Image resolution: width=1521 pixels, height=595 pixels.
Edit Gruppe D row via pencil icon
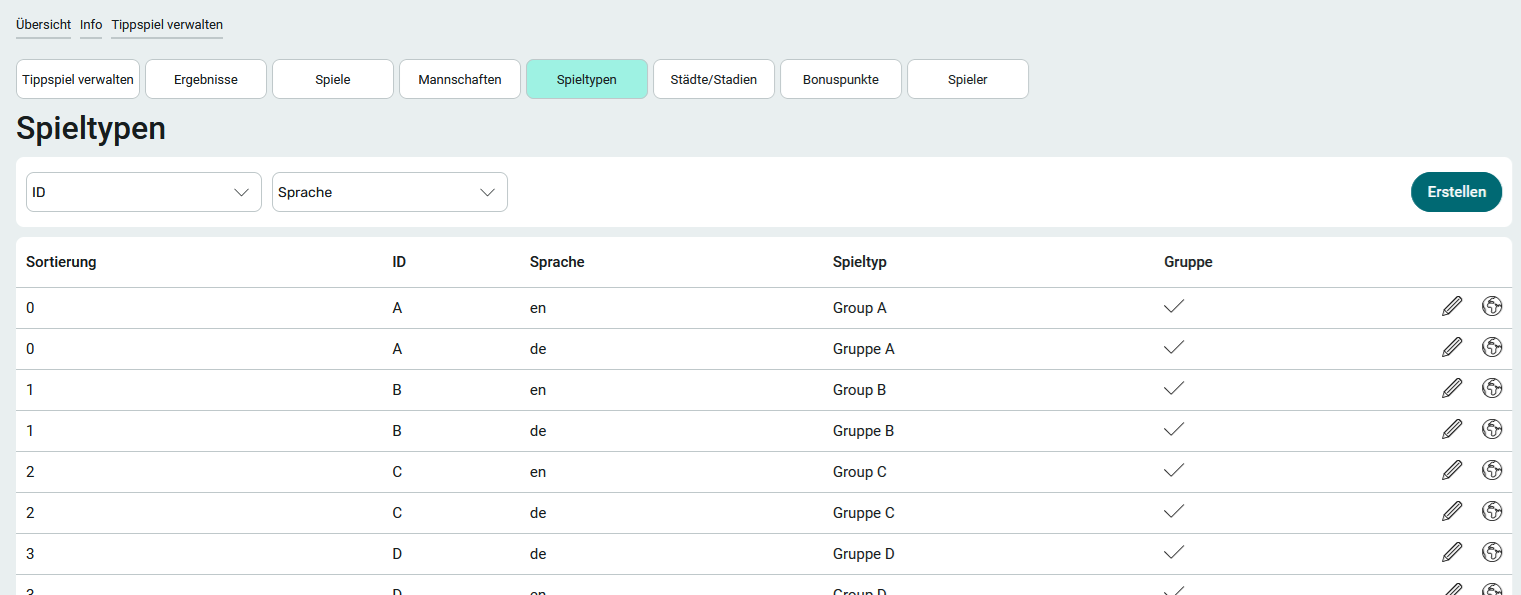(1452, 552)
